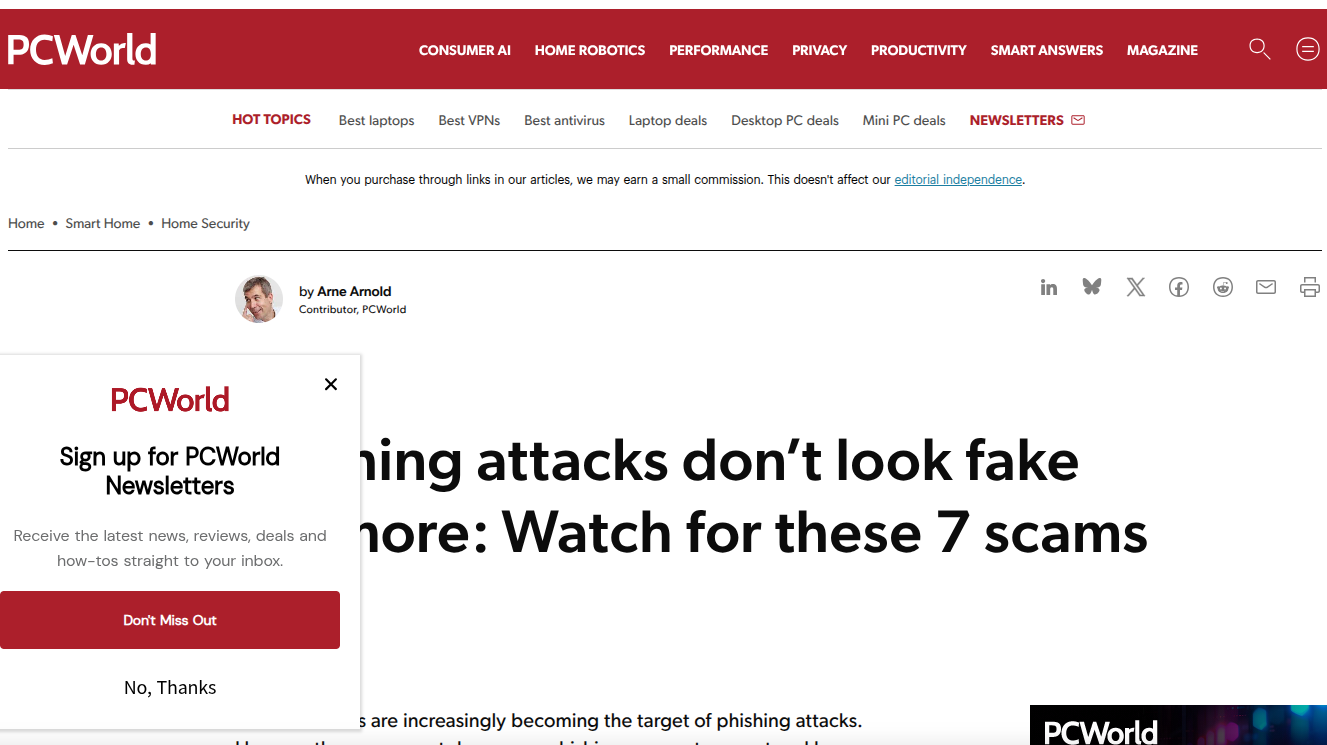1327x745 pixels.
Task: Decline newsletter with No, Thanks
Action: coord(170,687)
